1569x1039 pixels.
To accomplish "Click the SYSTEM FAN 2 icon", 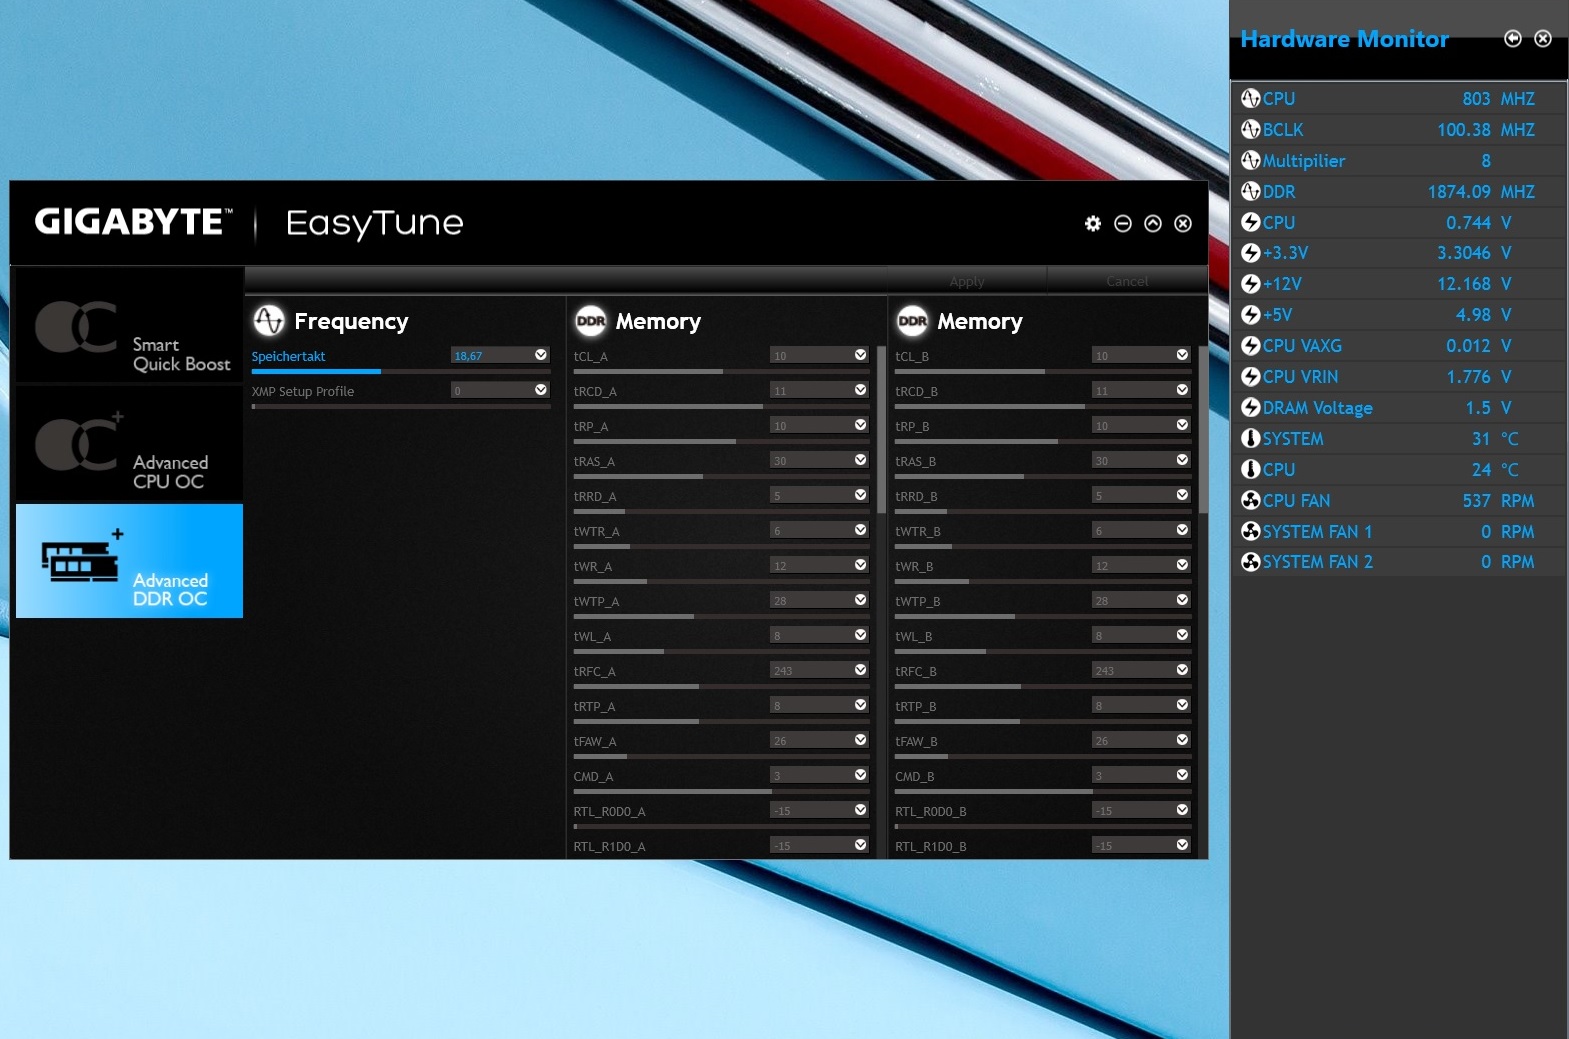I will pyautogui.click(x=1250, y=562).
